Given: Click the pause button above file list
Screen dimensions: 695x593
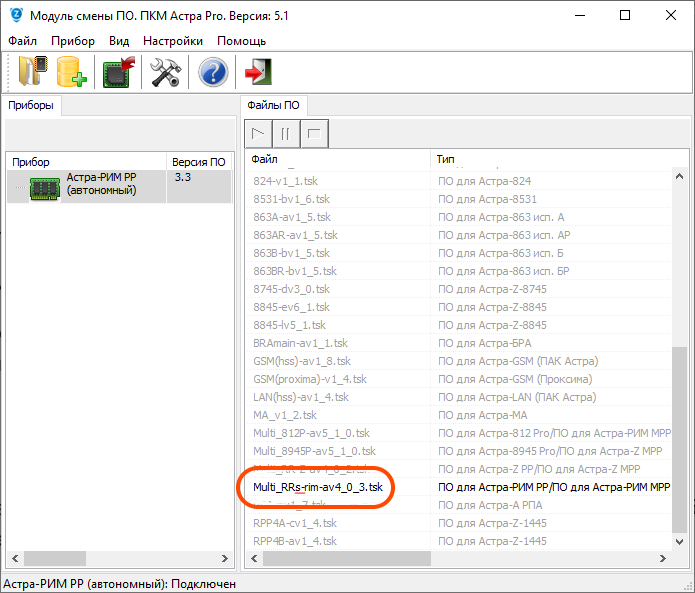Looking at the screenshot, I should click(286, 133).
